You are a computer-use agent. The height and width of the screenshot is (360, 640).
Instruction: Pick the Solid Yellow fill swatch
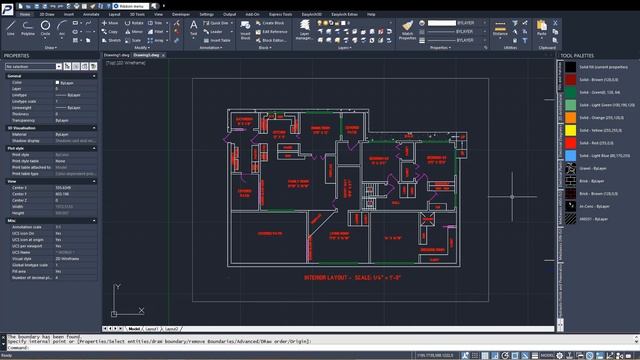click(x=571, y=130)
